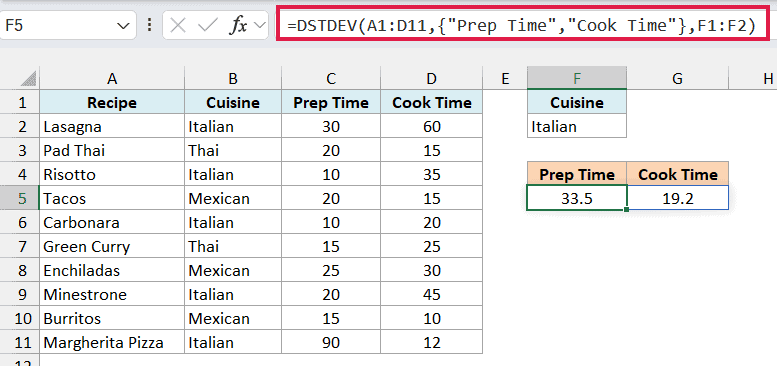Click the Prep Time header in column C
Image resolution: width=777 pixels, height=366 pixels.
point(331,103)
